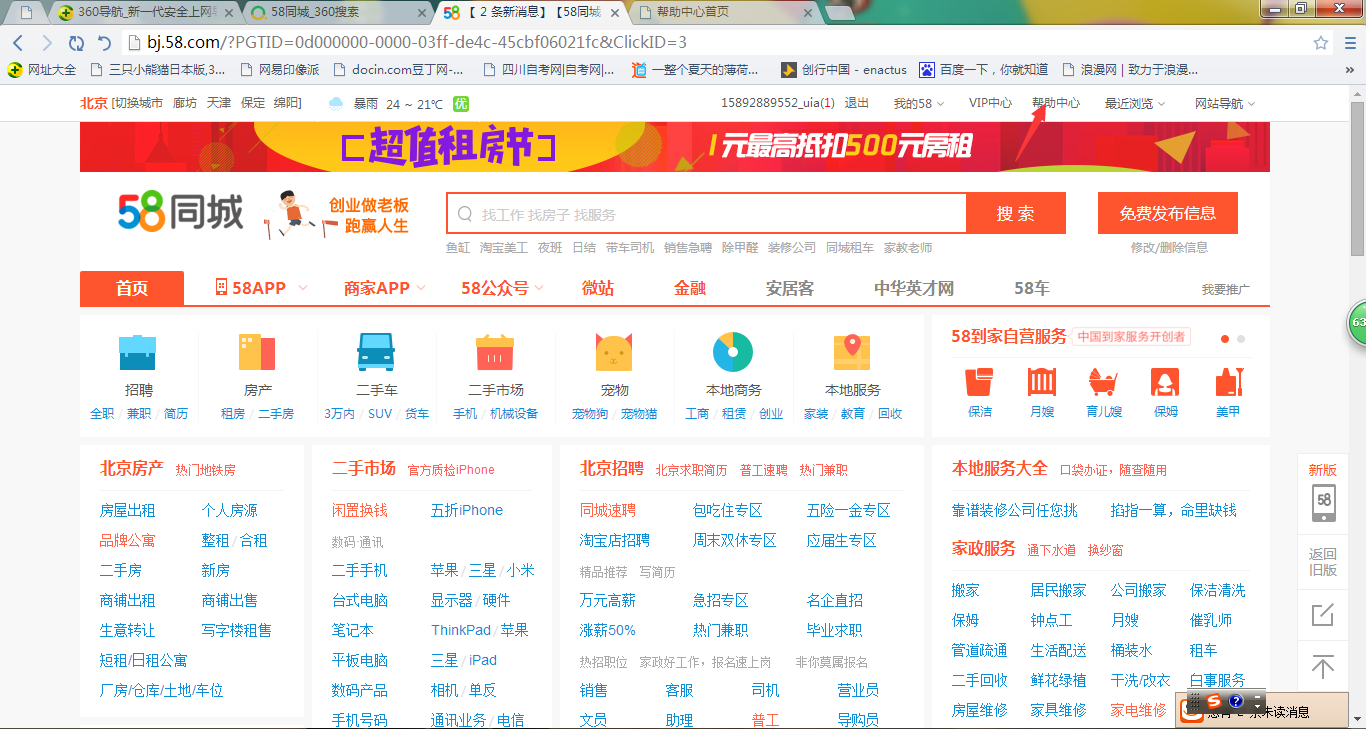Select 首页 in the navigation bar
1366x729 pixels.
(132, 288)
